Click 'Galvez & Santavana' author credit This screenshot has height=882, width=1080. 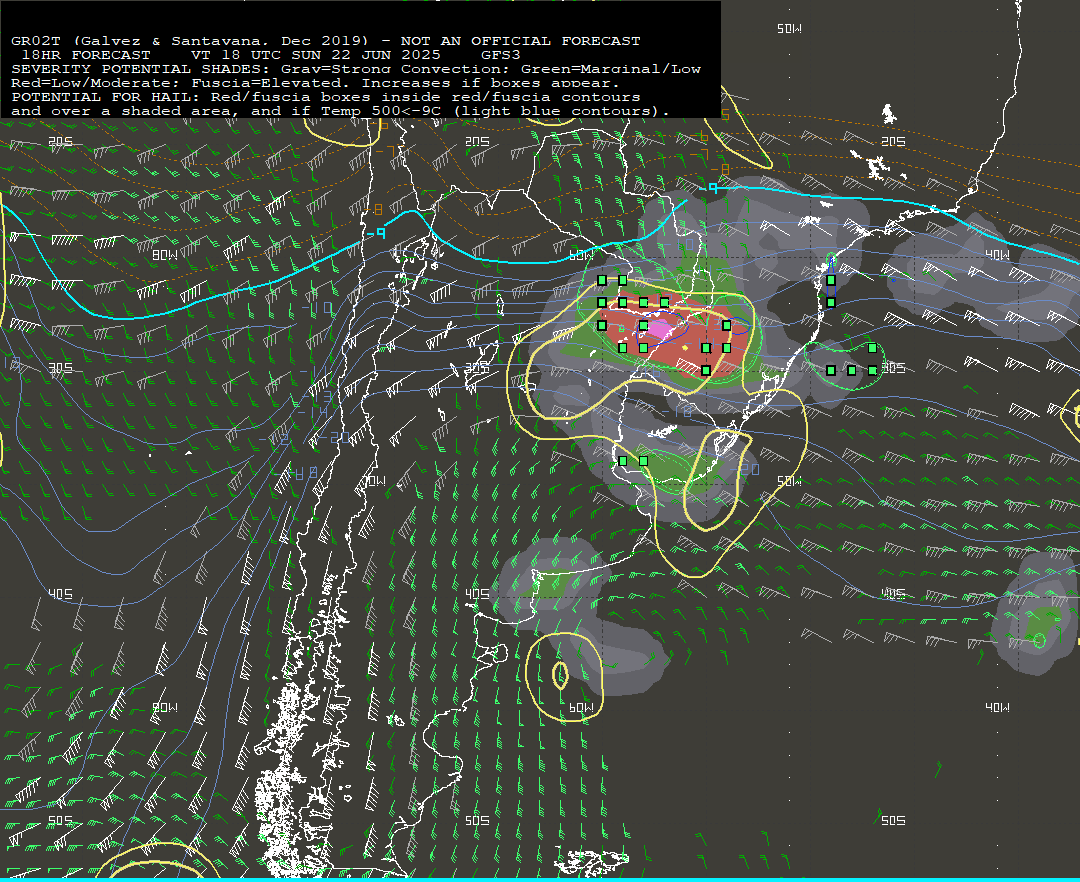(x=172, y=41)
